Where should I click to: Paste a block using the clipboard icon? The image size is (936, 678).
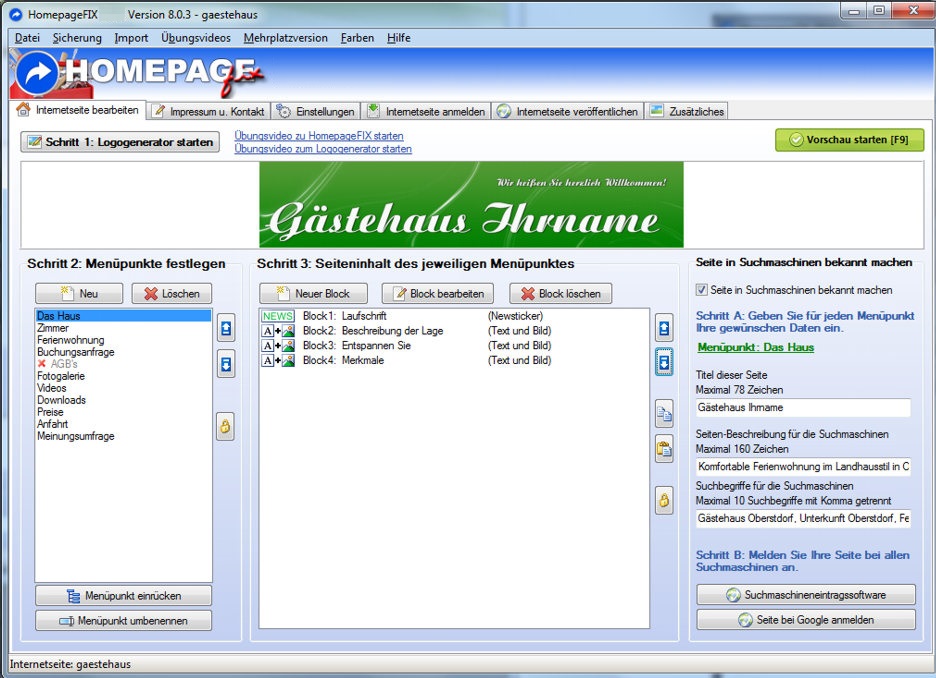click(662, 449)
